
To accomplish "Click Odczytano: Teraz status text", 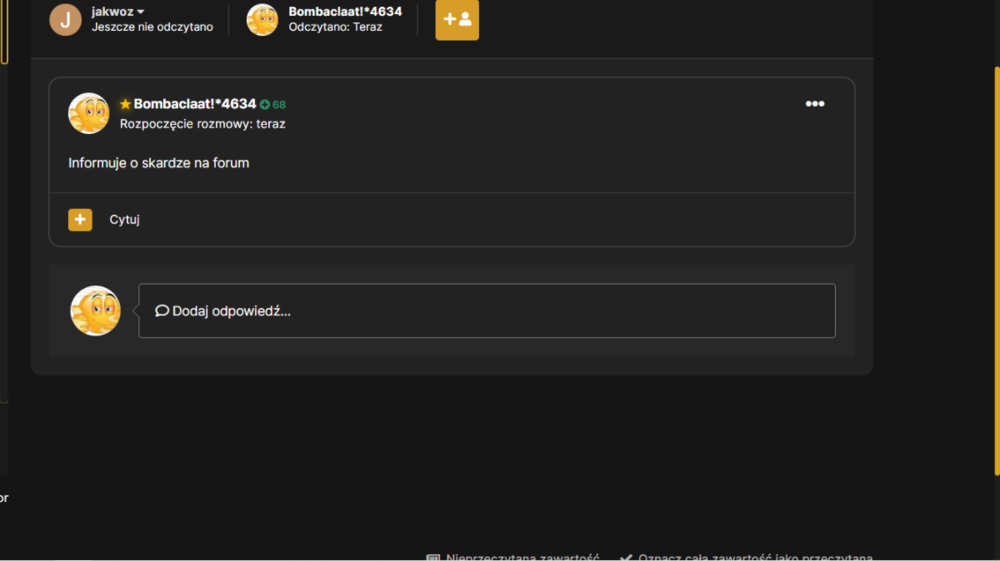I will pos(335,27).
